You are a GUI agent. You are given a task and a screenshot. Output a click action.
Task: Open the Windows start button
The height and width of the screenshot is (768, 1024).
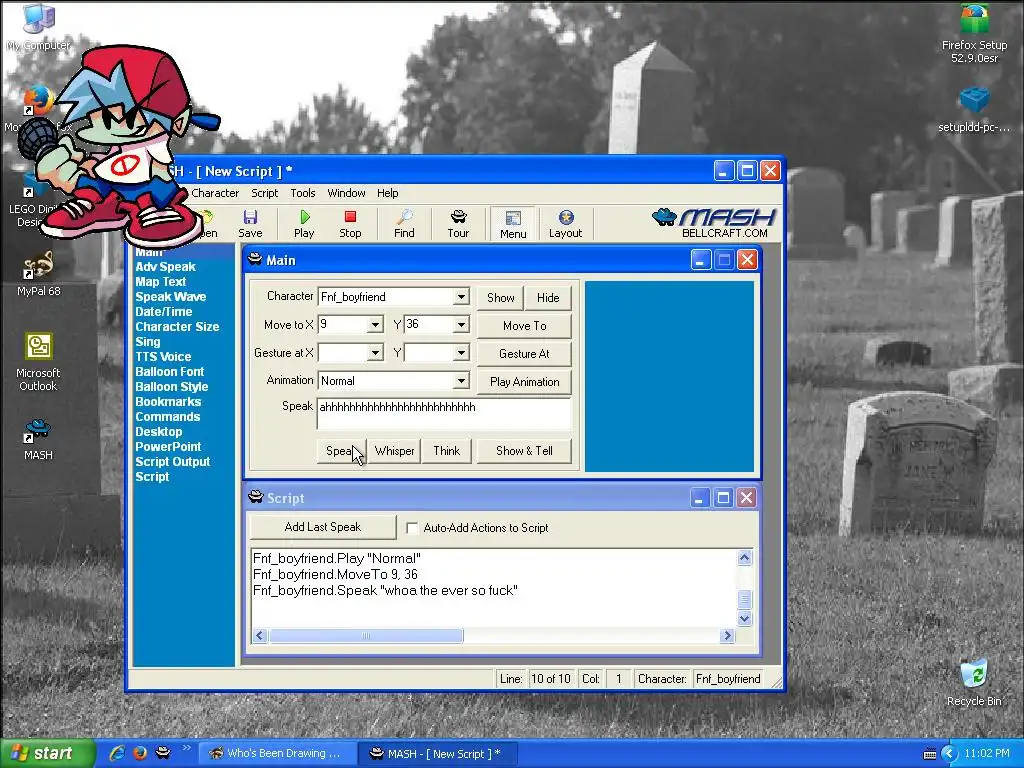tap(48, 754)
